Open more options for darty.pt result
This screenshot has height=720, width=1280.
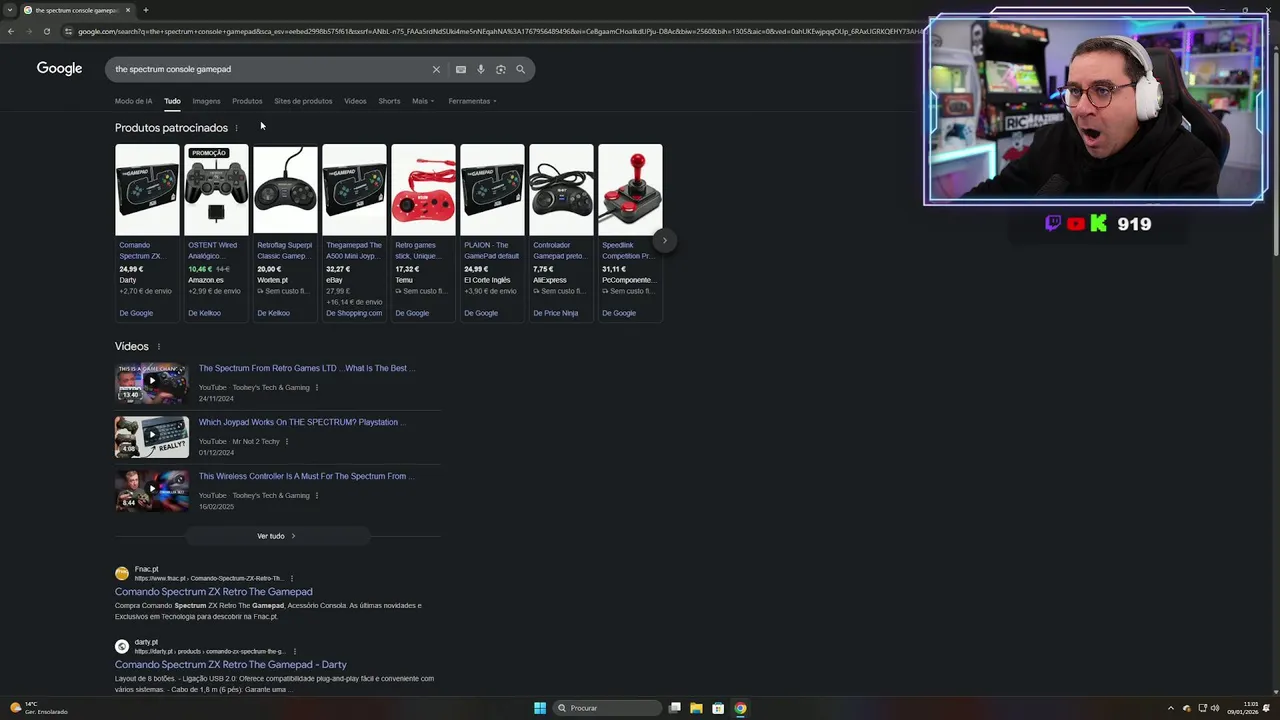tap(294, 651)
